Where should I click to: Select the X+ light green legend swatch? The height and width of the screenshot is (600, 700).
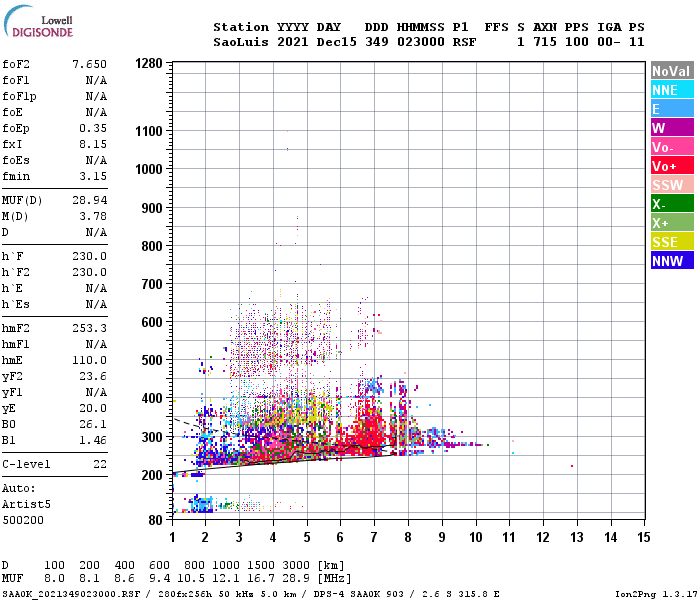(672, 223)
